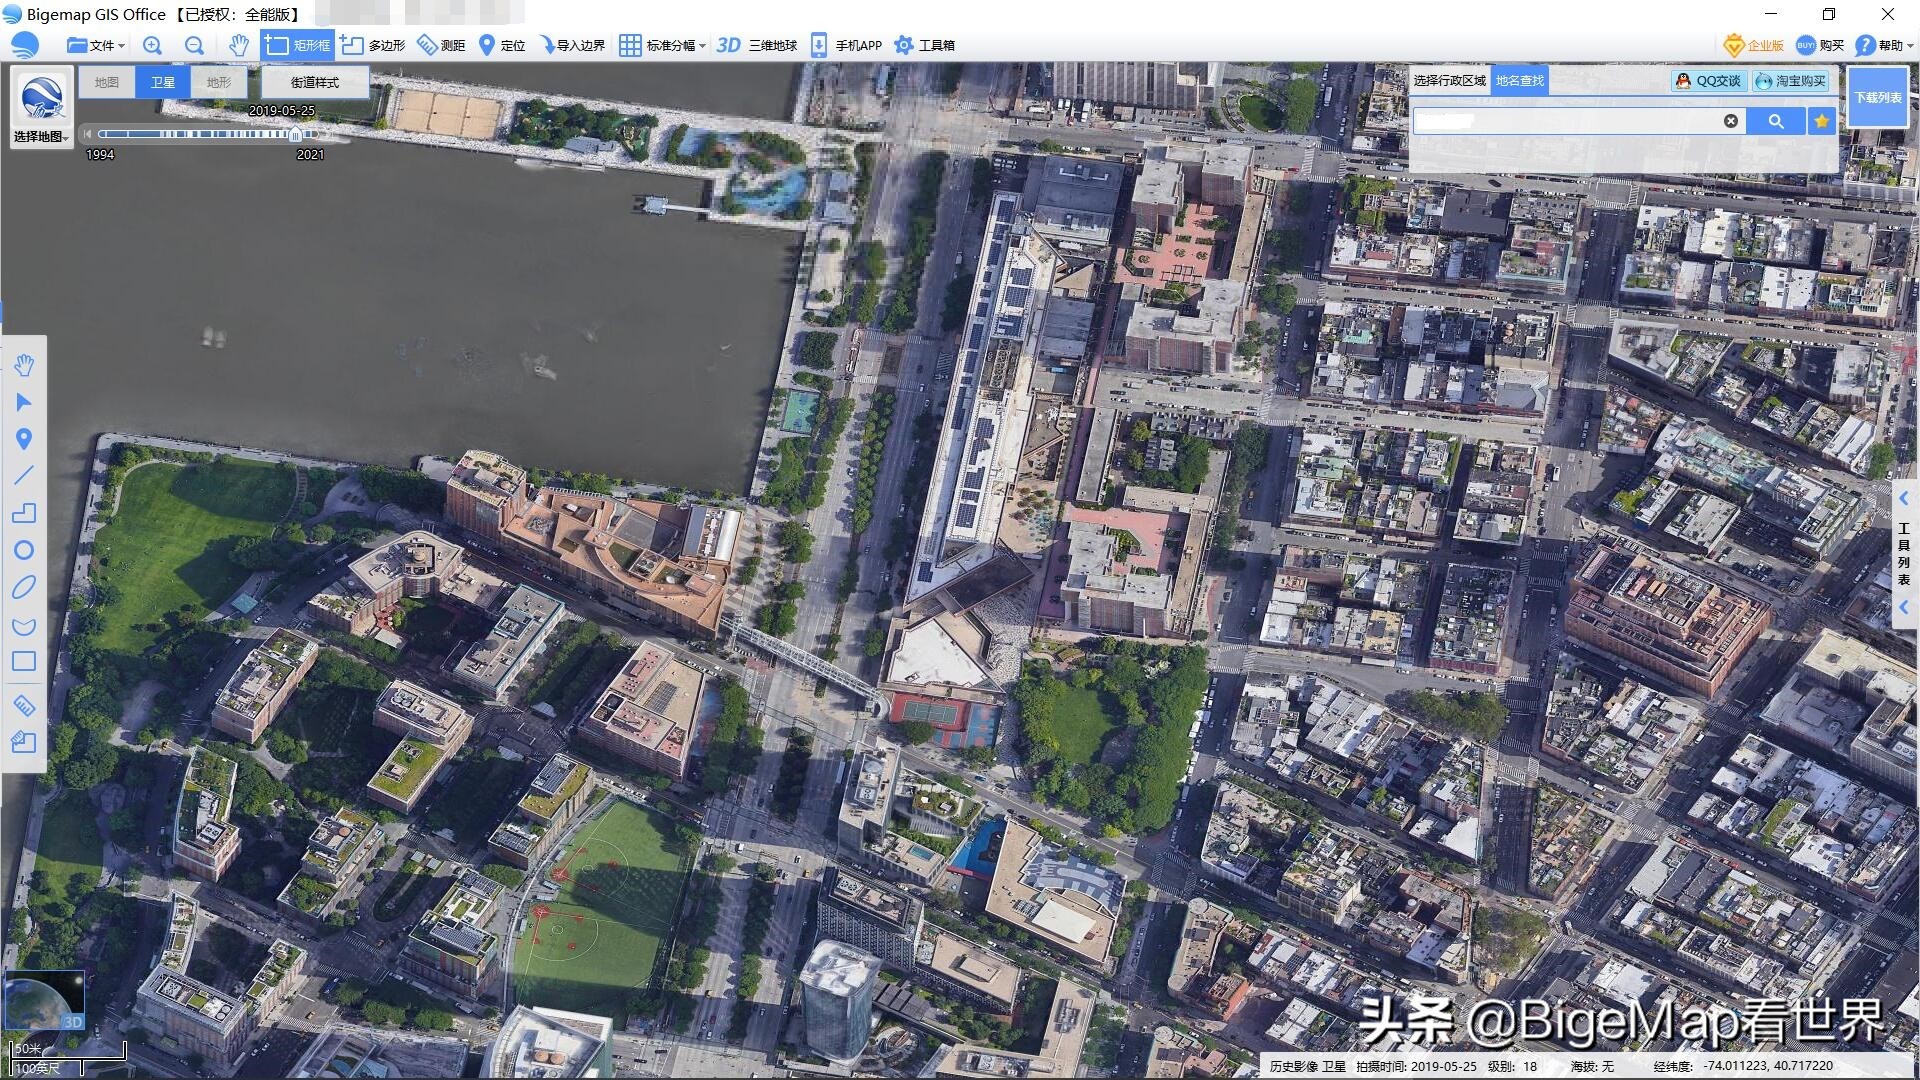Select the placemark pin tool in left sidebar

pos(24,439)
